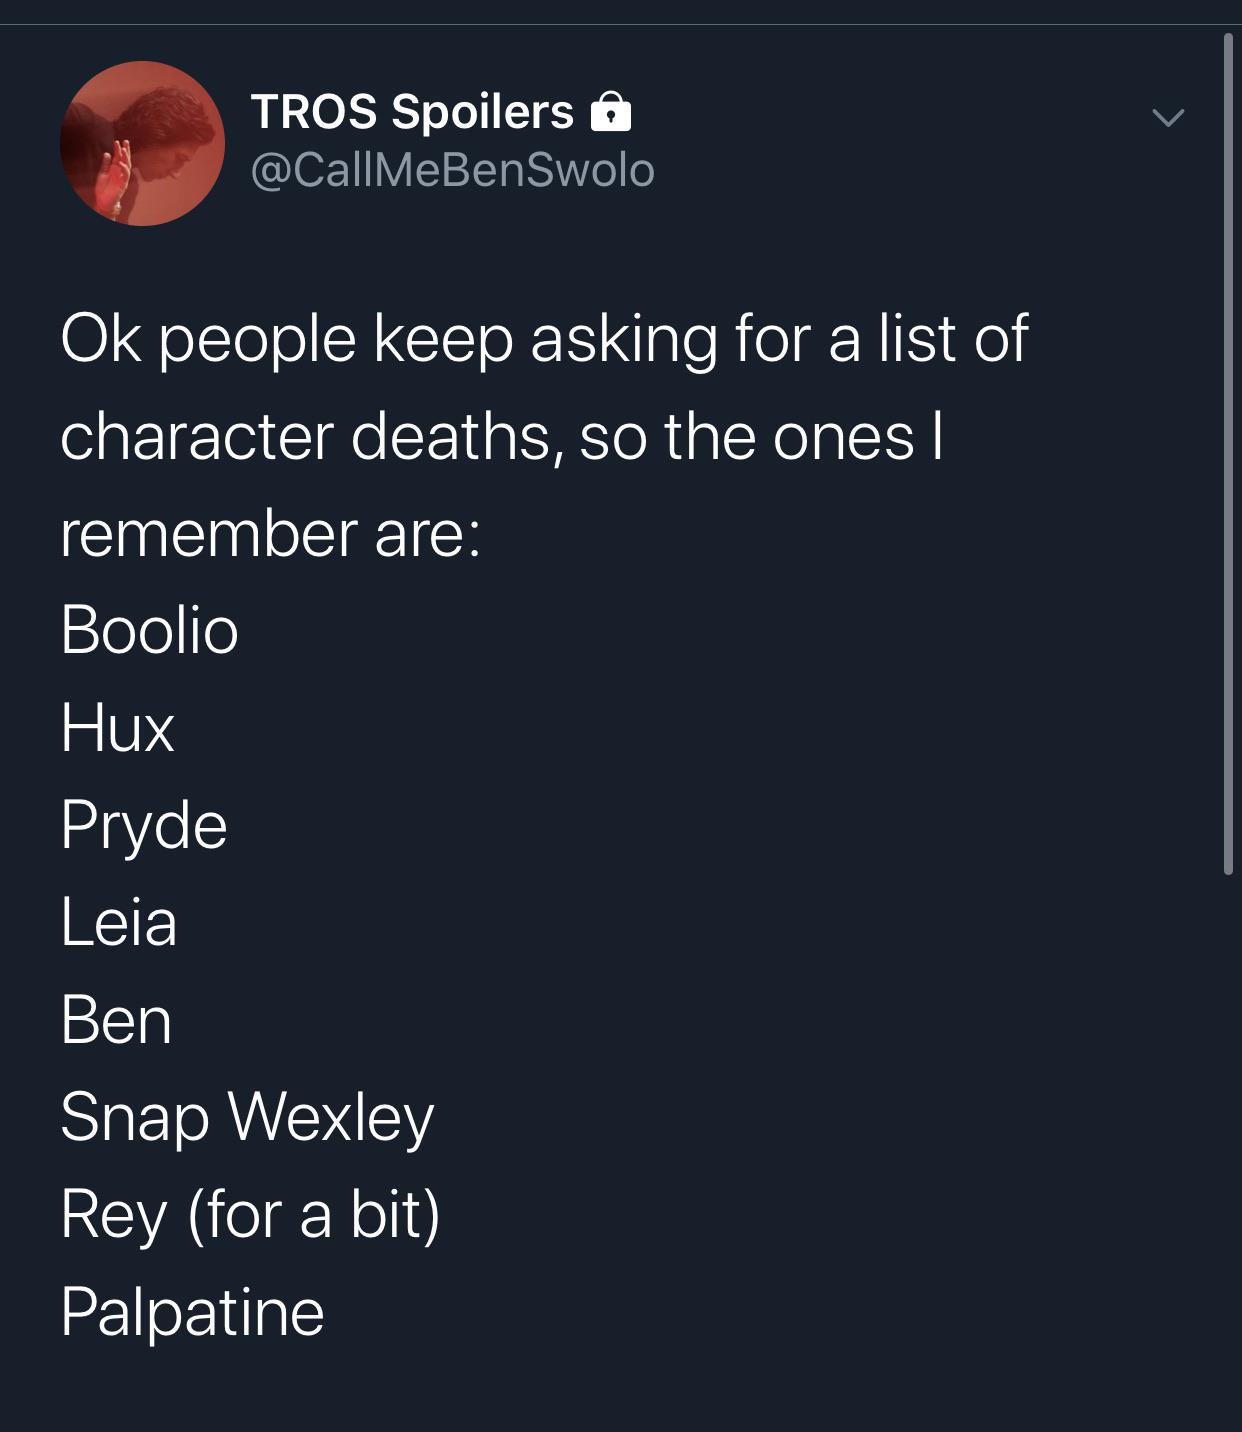Select the name Pryde in the list

click(144, 826)
